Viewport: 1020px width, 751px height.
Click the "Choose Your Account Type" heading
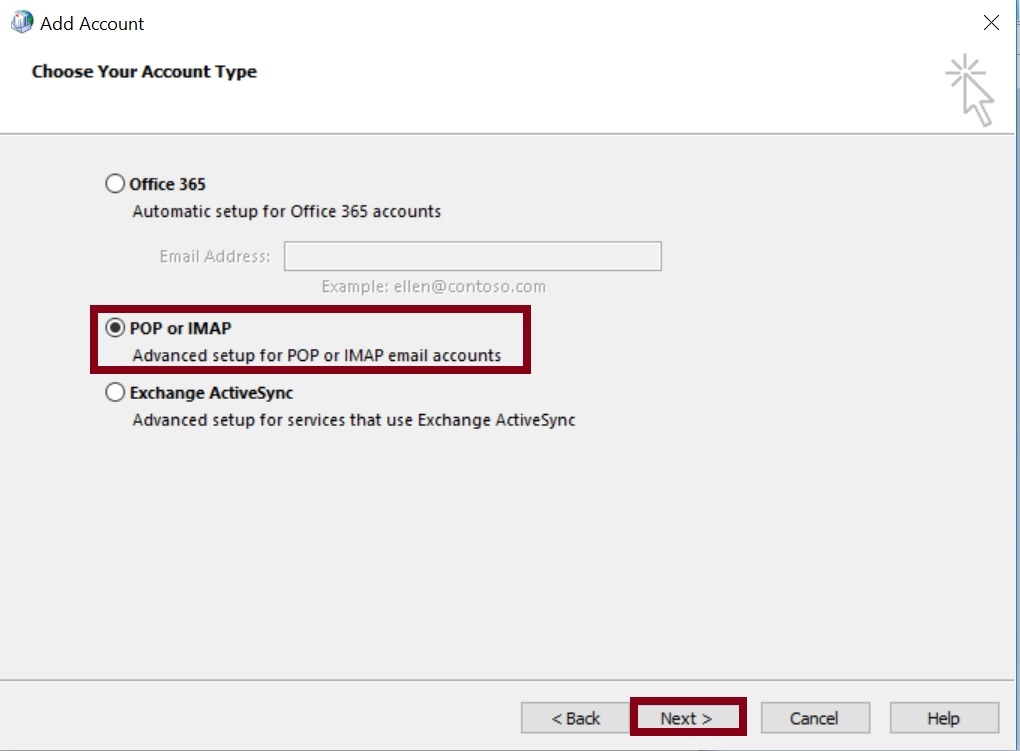tap(144, 72)
